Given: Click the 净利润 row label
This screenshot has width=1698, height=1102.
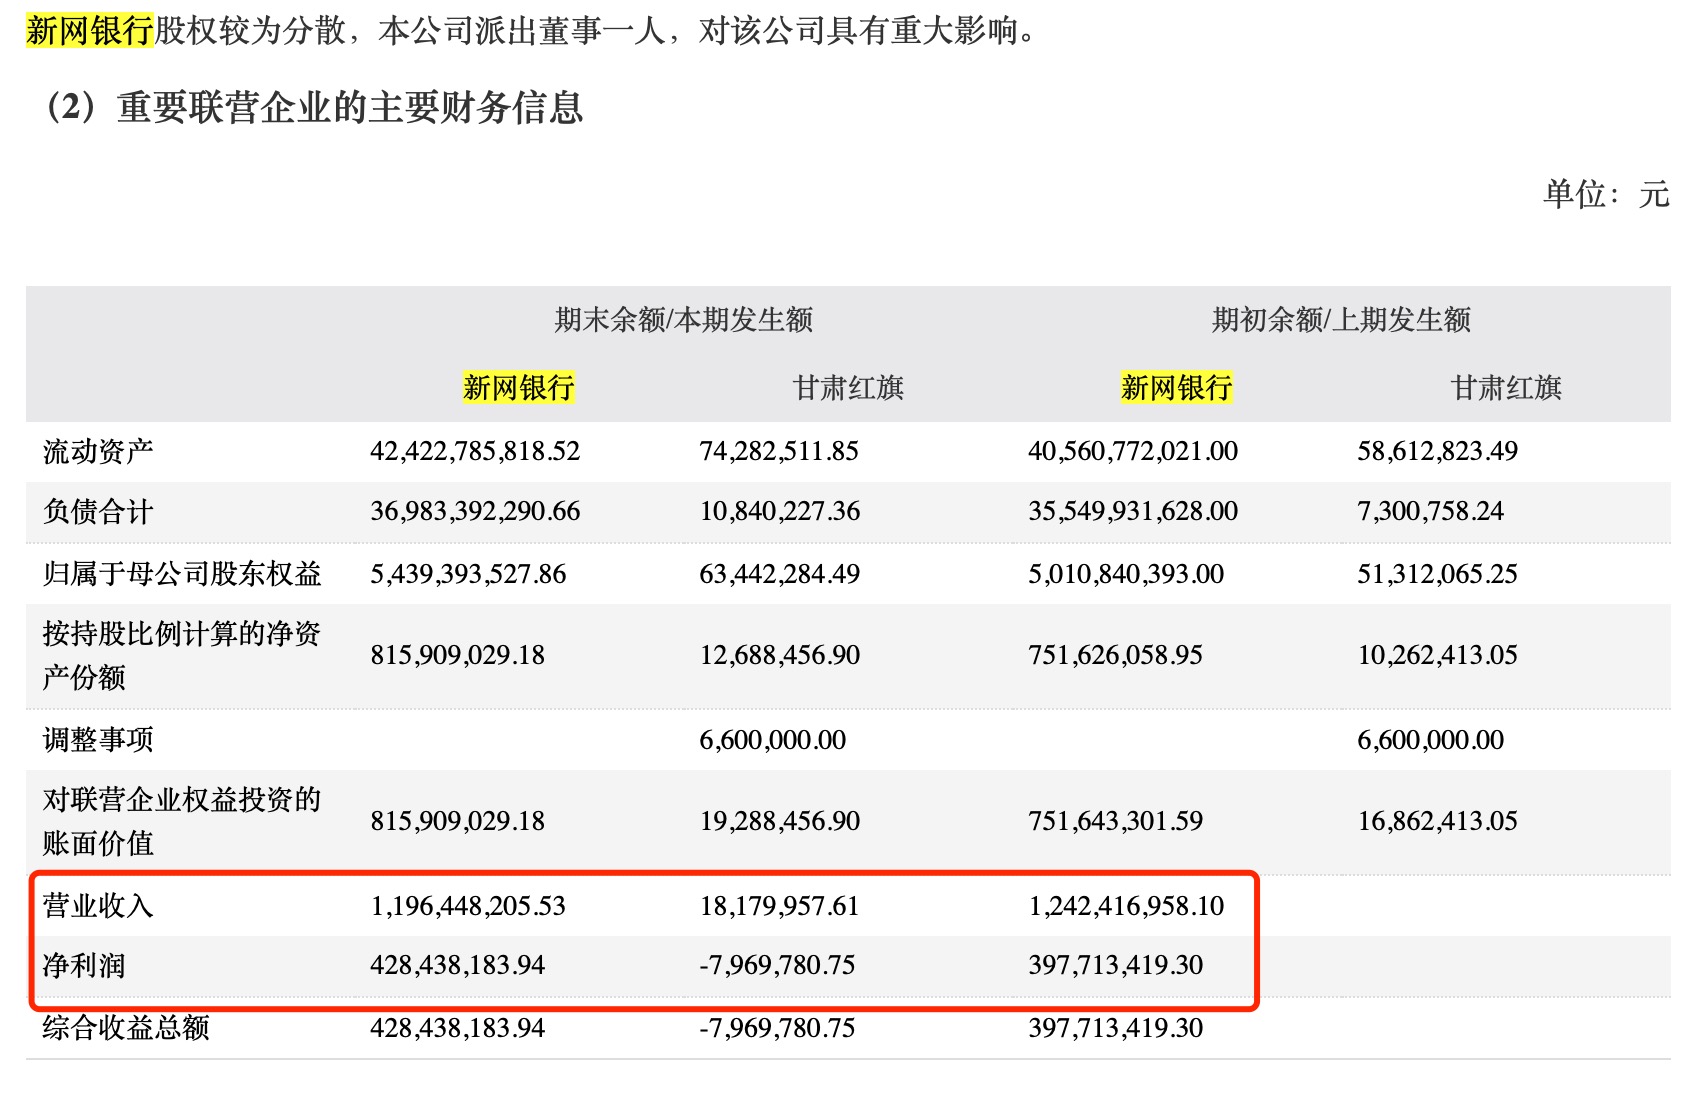Looking at the screenshot, I should (84, 966).
